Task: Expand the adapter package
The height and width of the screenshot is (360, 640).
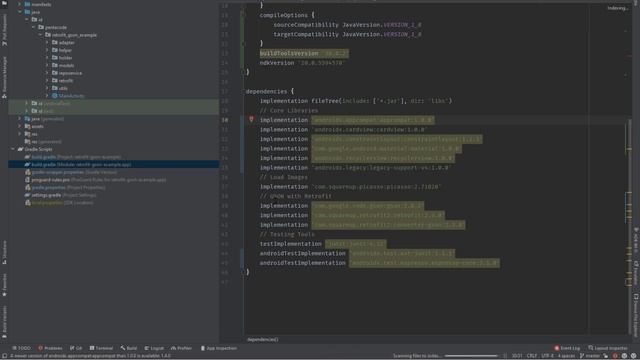Action: pyautogui.click(x=47, y=42)
